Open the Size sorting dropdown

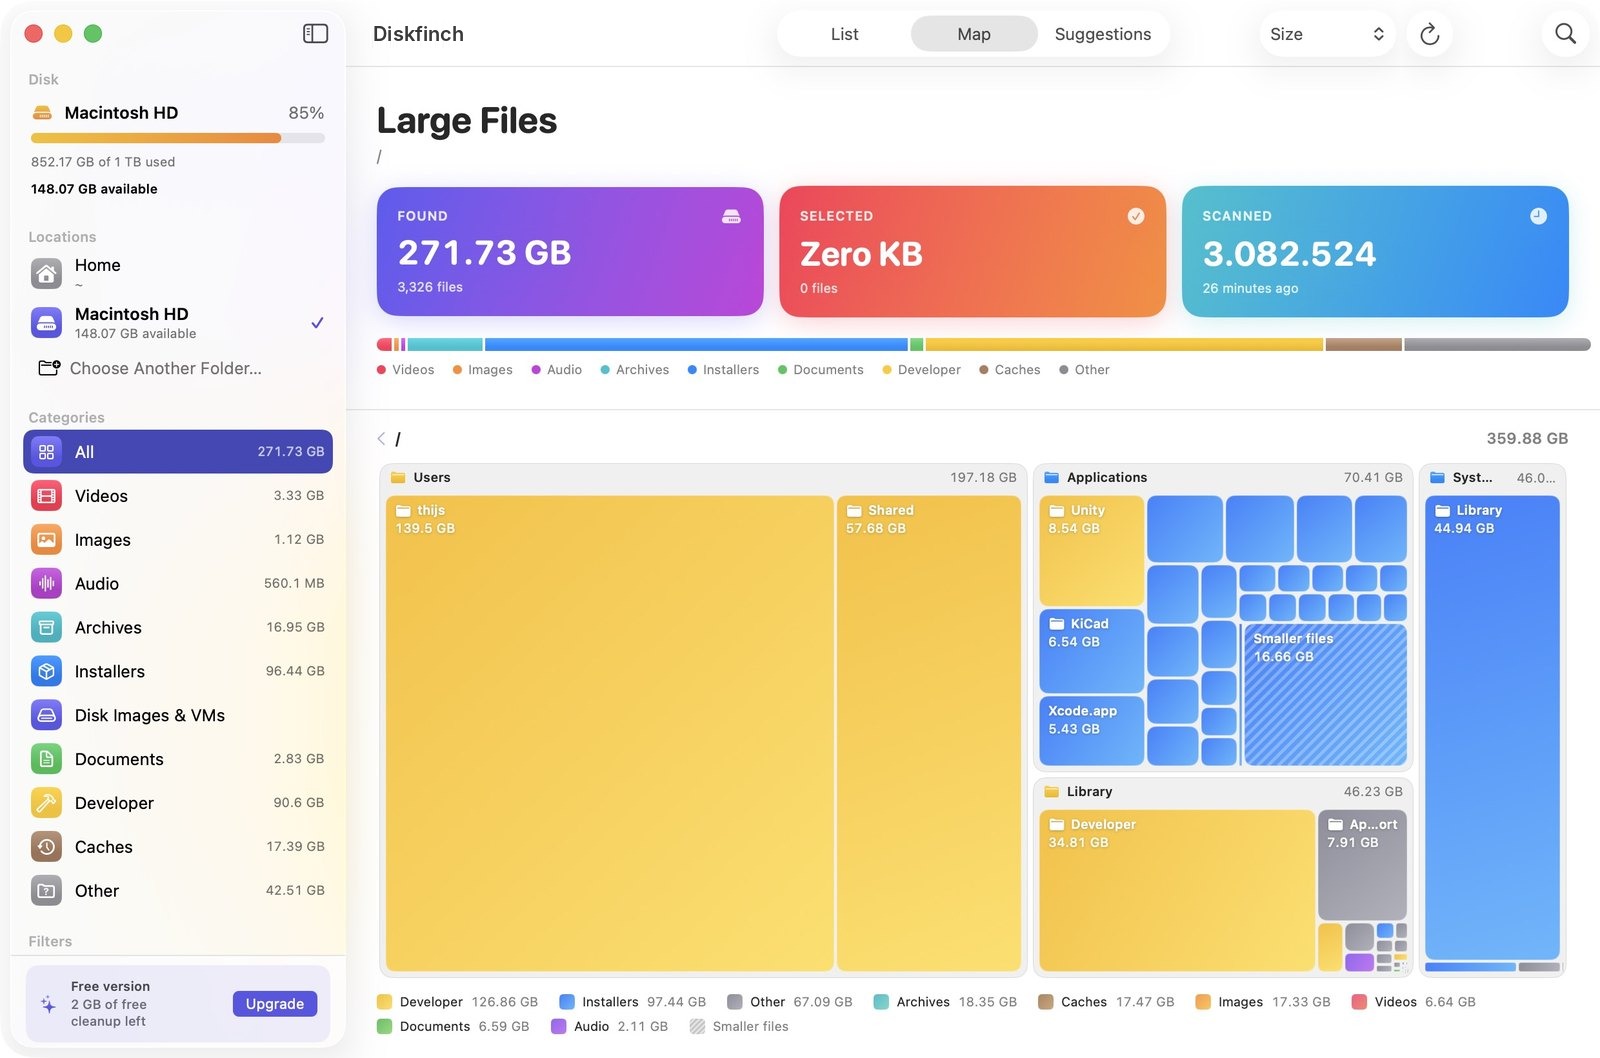[x=1327, y=34]
